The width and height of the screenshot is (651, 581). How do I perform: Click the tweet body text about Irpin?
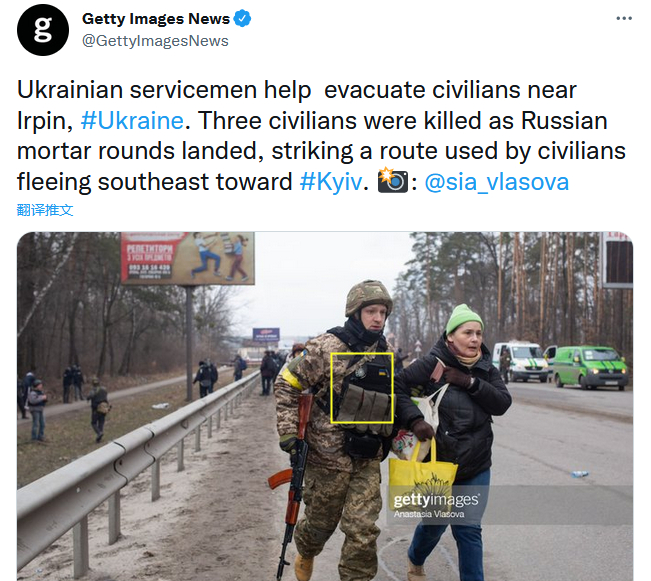coord(321,136)
